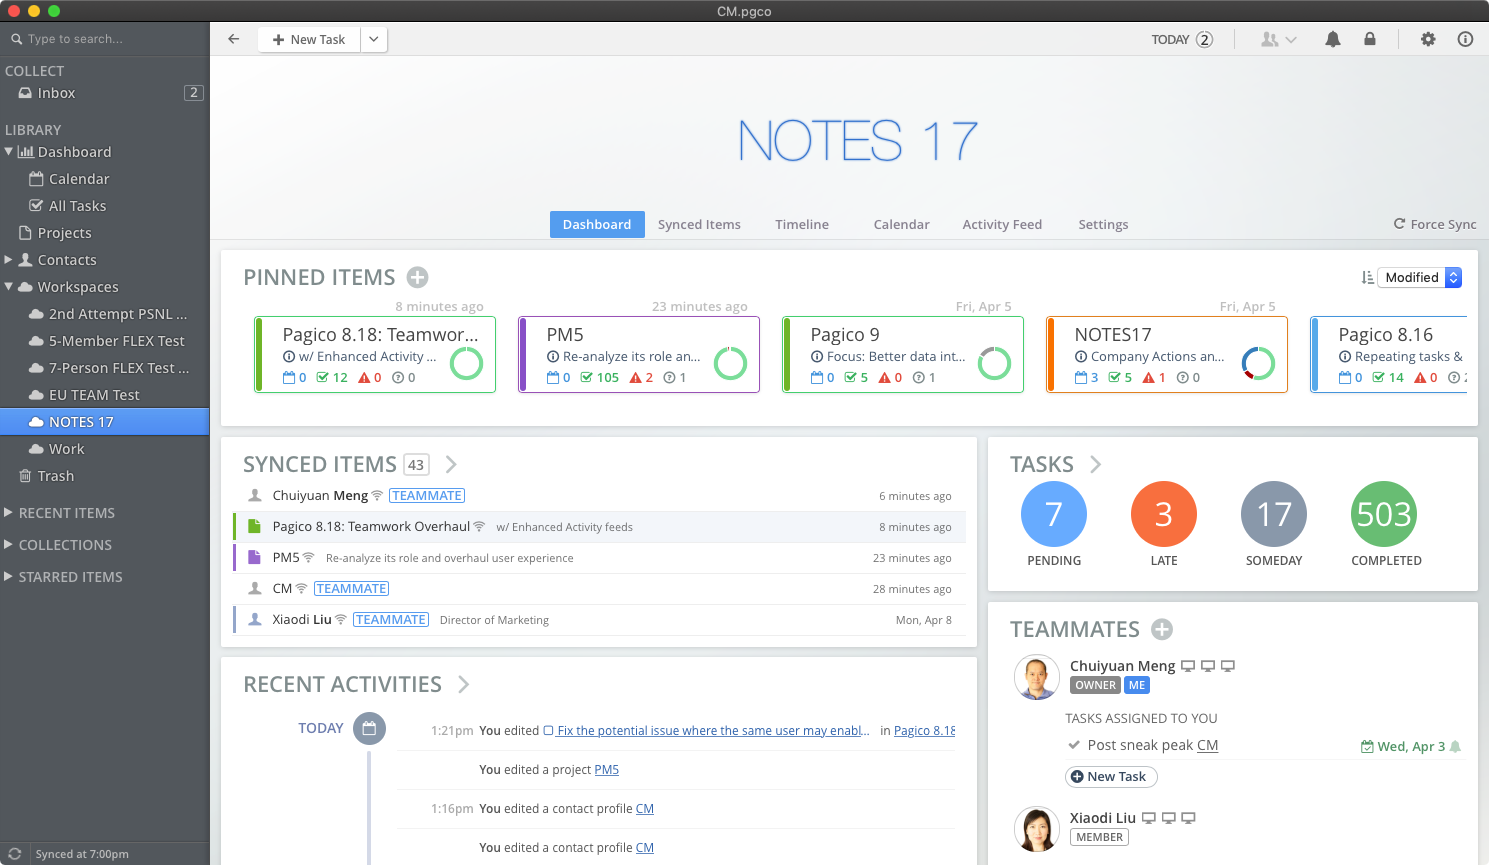Open Pagico 8.18 link in activity feed
1489x865 pixels.
pos(924,731)
